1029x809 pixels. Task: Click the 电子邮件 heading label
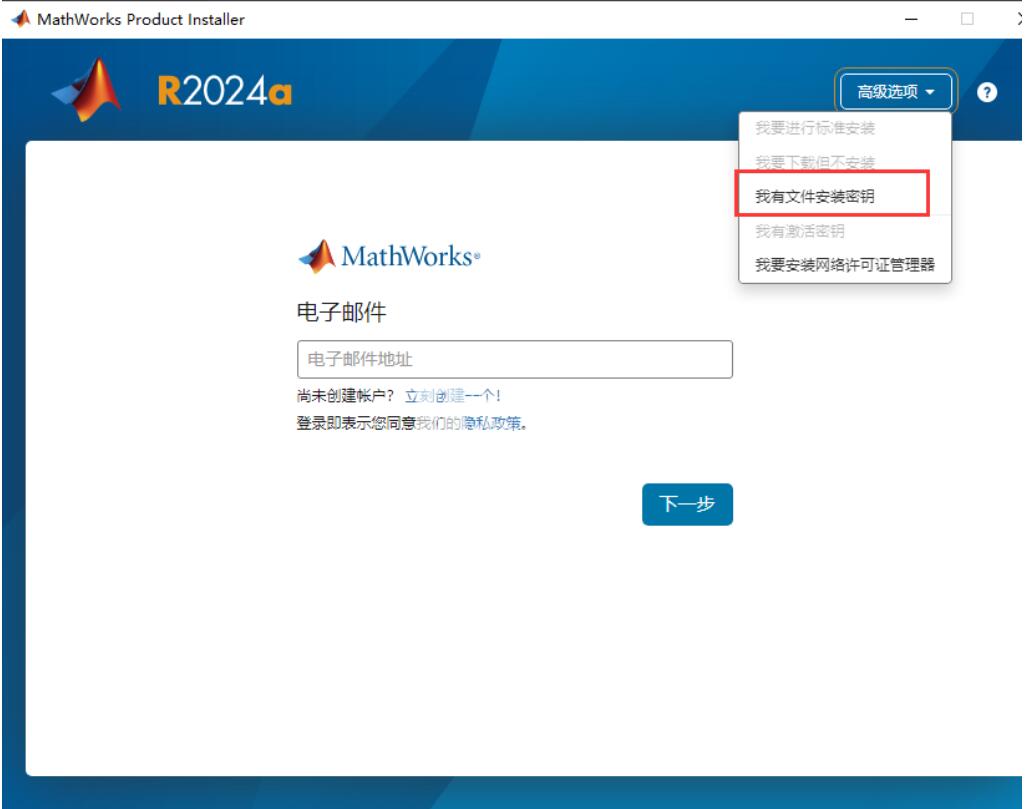(341, 312)
